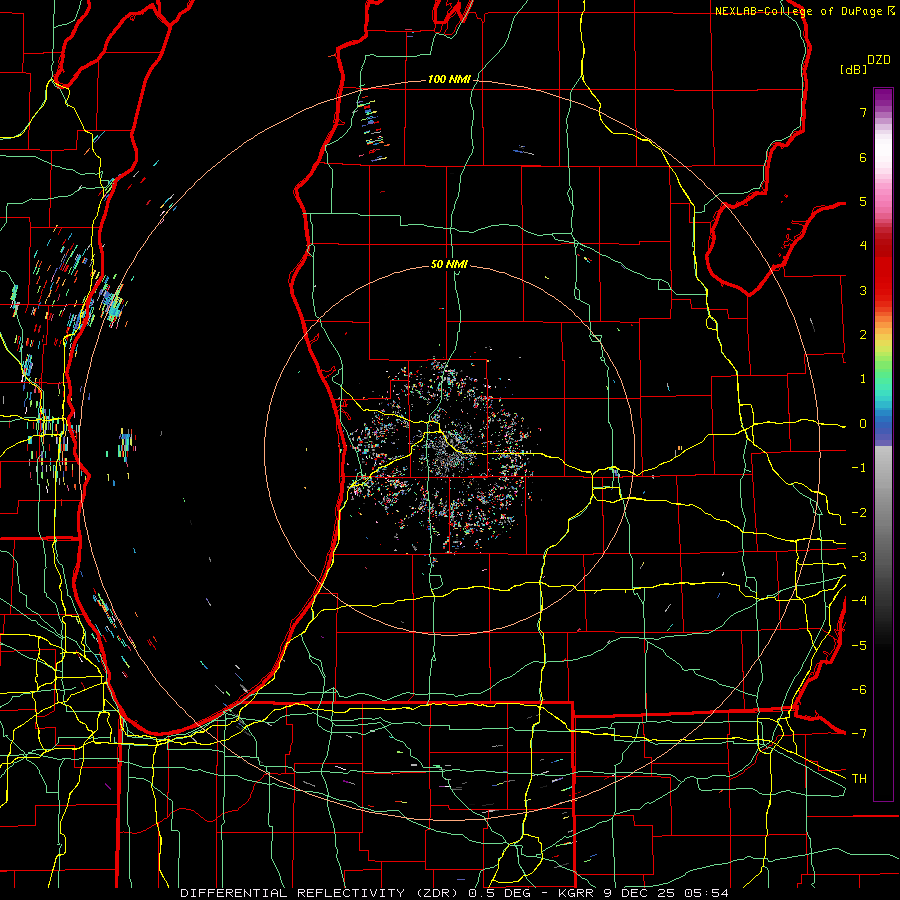This screenshot has height=900, width=900.
Task: Click the -1 tick on color scale
Action: pyautogui.click(x=859, y=468)
